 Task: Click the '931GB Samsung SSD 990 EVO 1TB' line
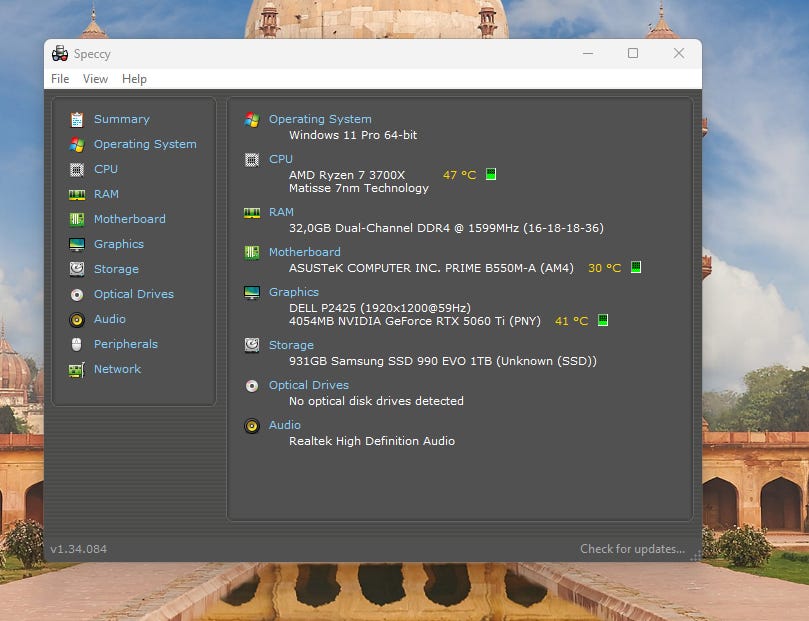click(443, 361)
